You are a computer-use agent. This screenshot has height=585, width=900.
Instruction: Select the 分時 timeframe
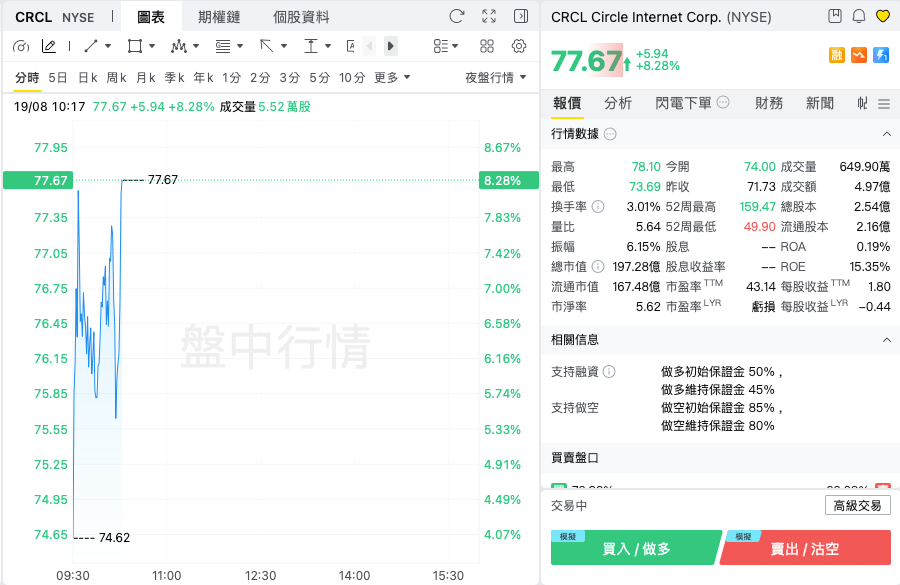coord(27,78)
